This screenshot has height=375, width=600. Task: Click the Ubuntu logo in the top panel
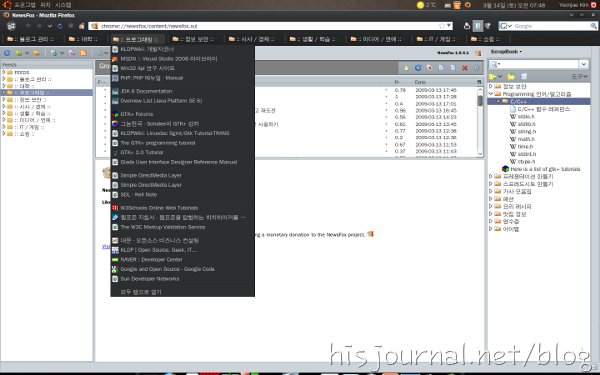point(7,5)
